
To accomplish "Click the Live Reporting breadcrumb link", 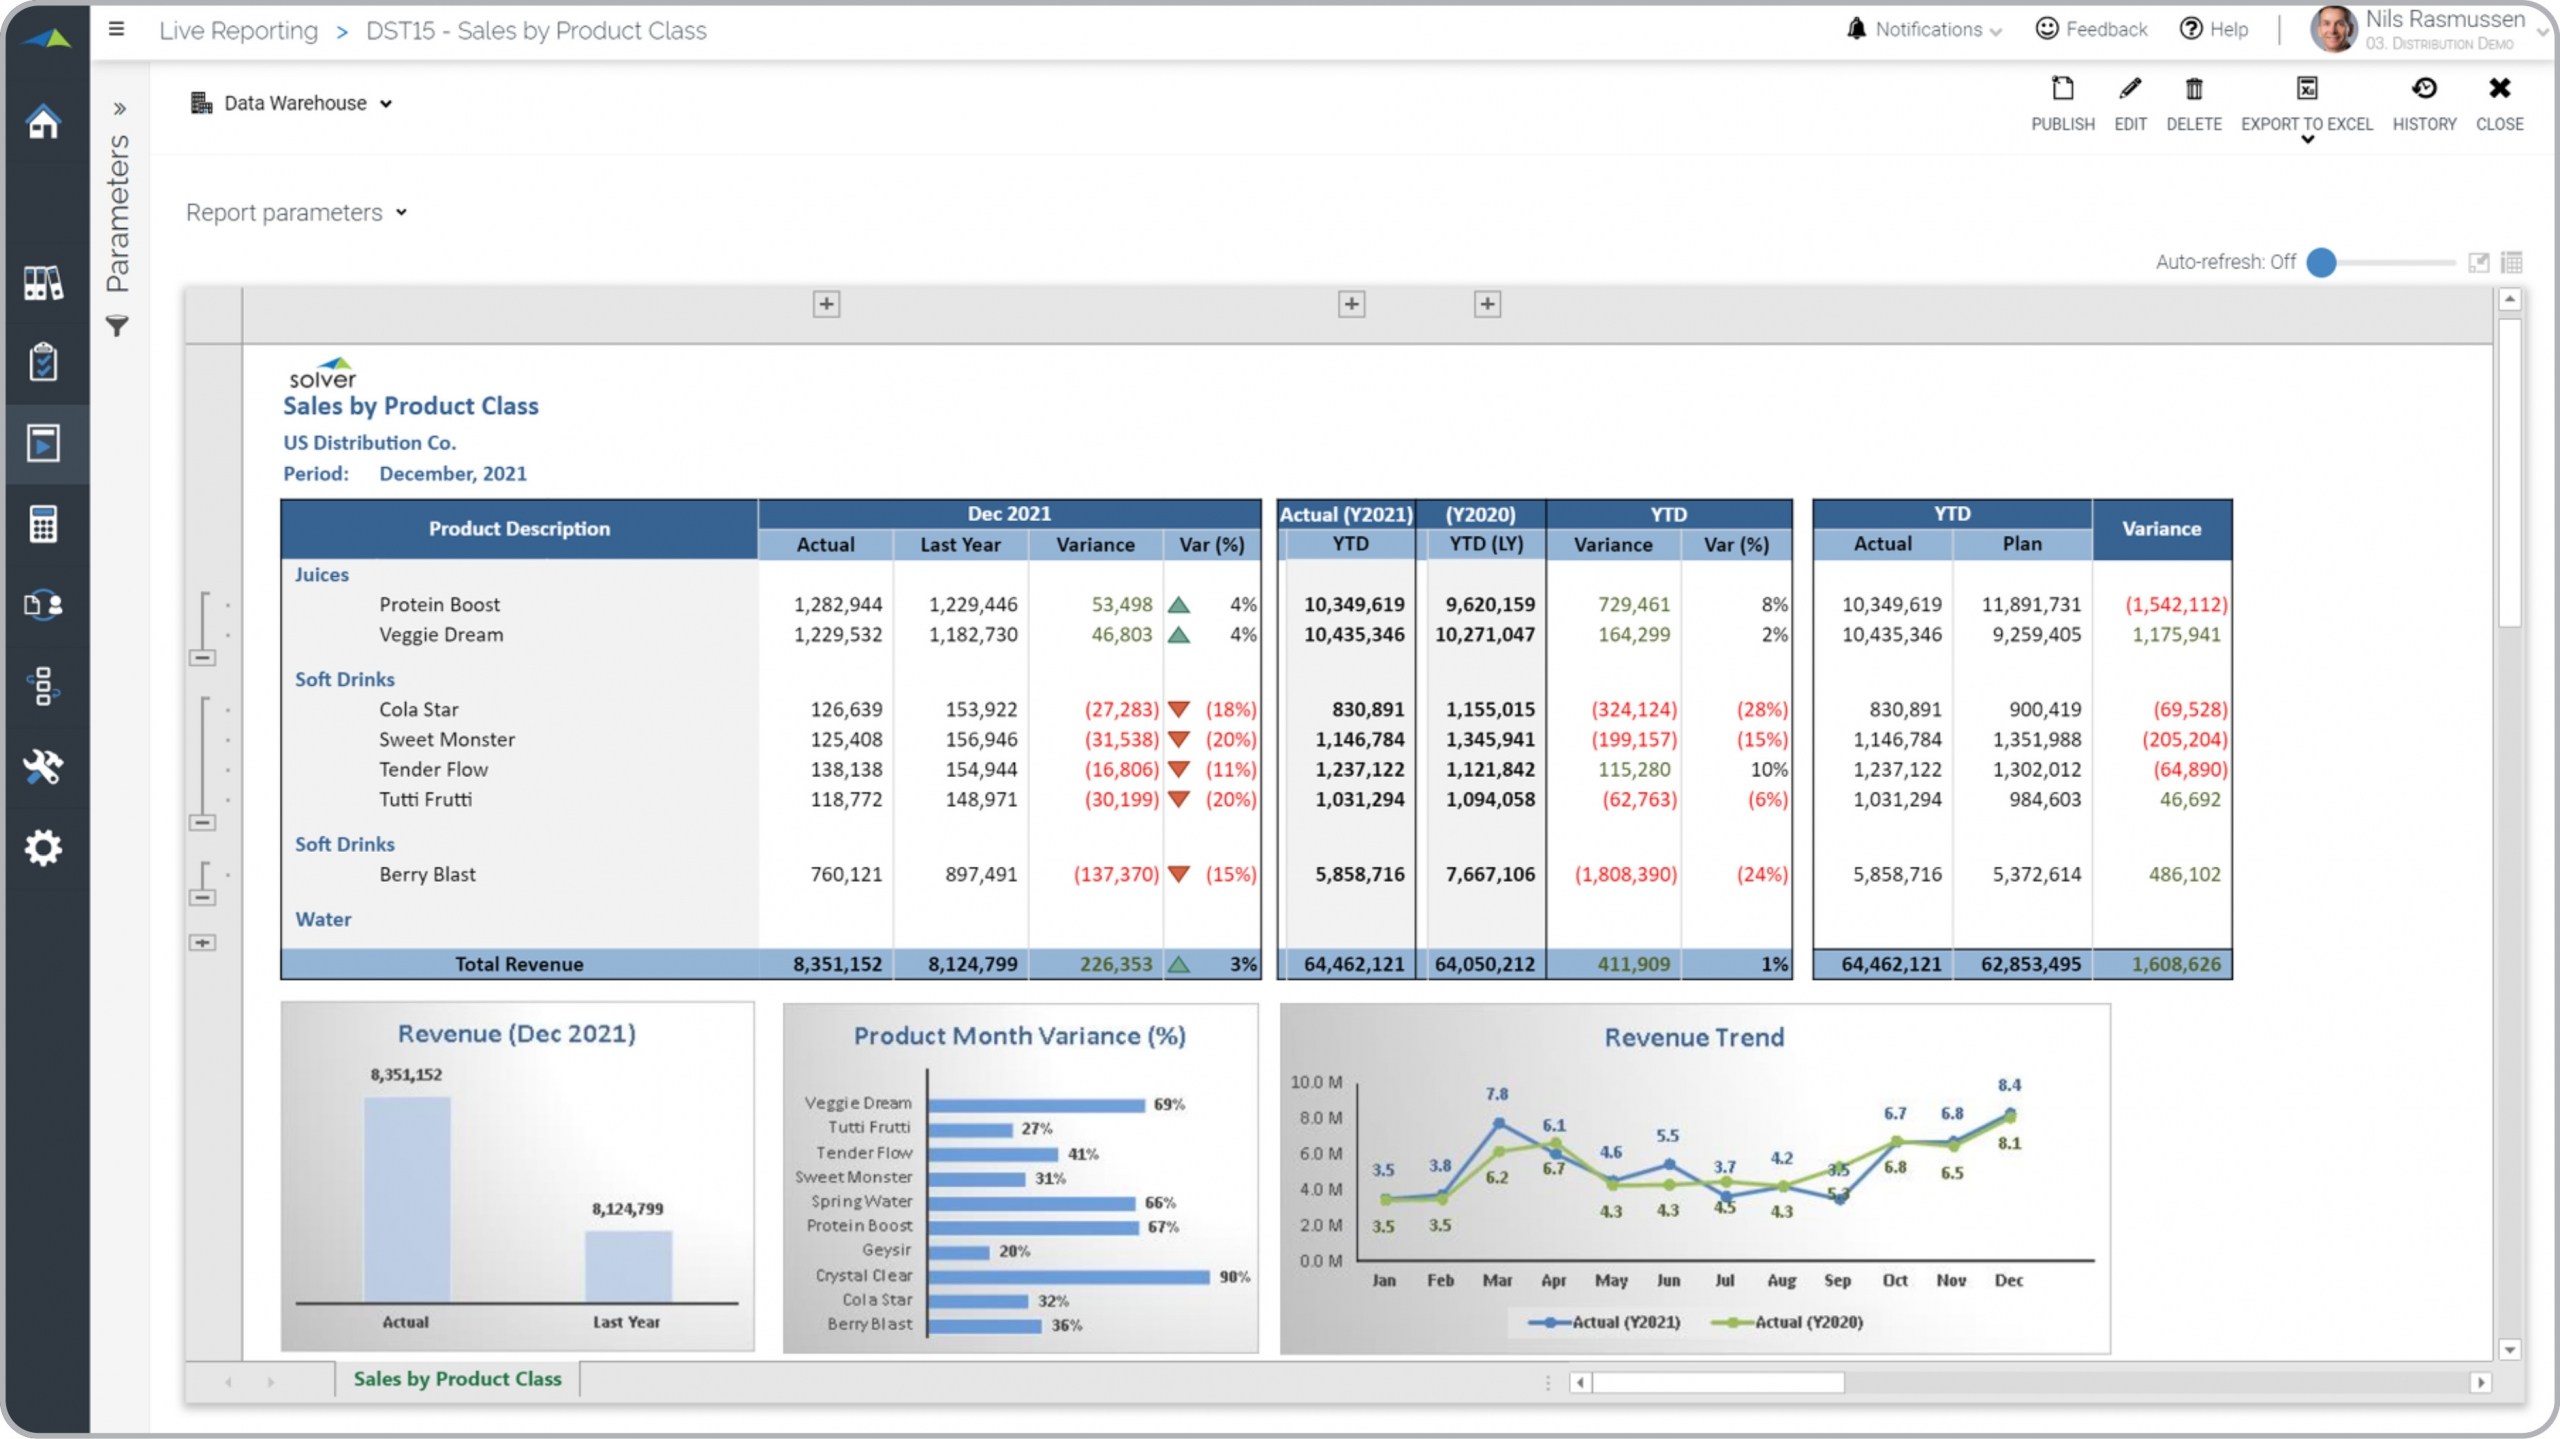I will [x=238, y=31].
